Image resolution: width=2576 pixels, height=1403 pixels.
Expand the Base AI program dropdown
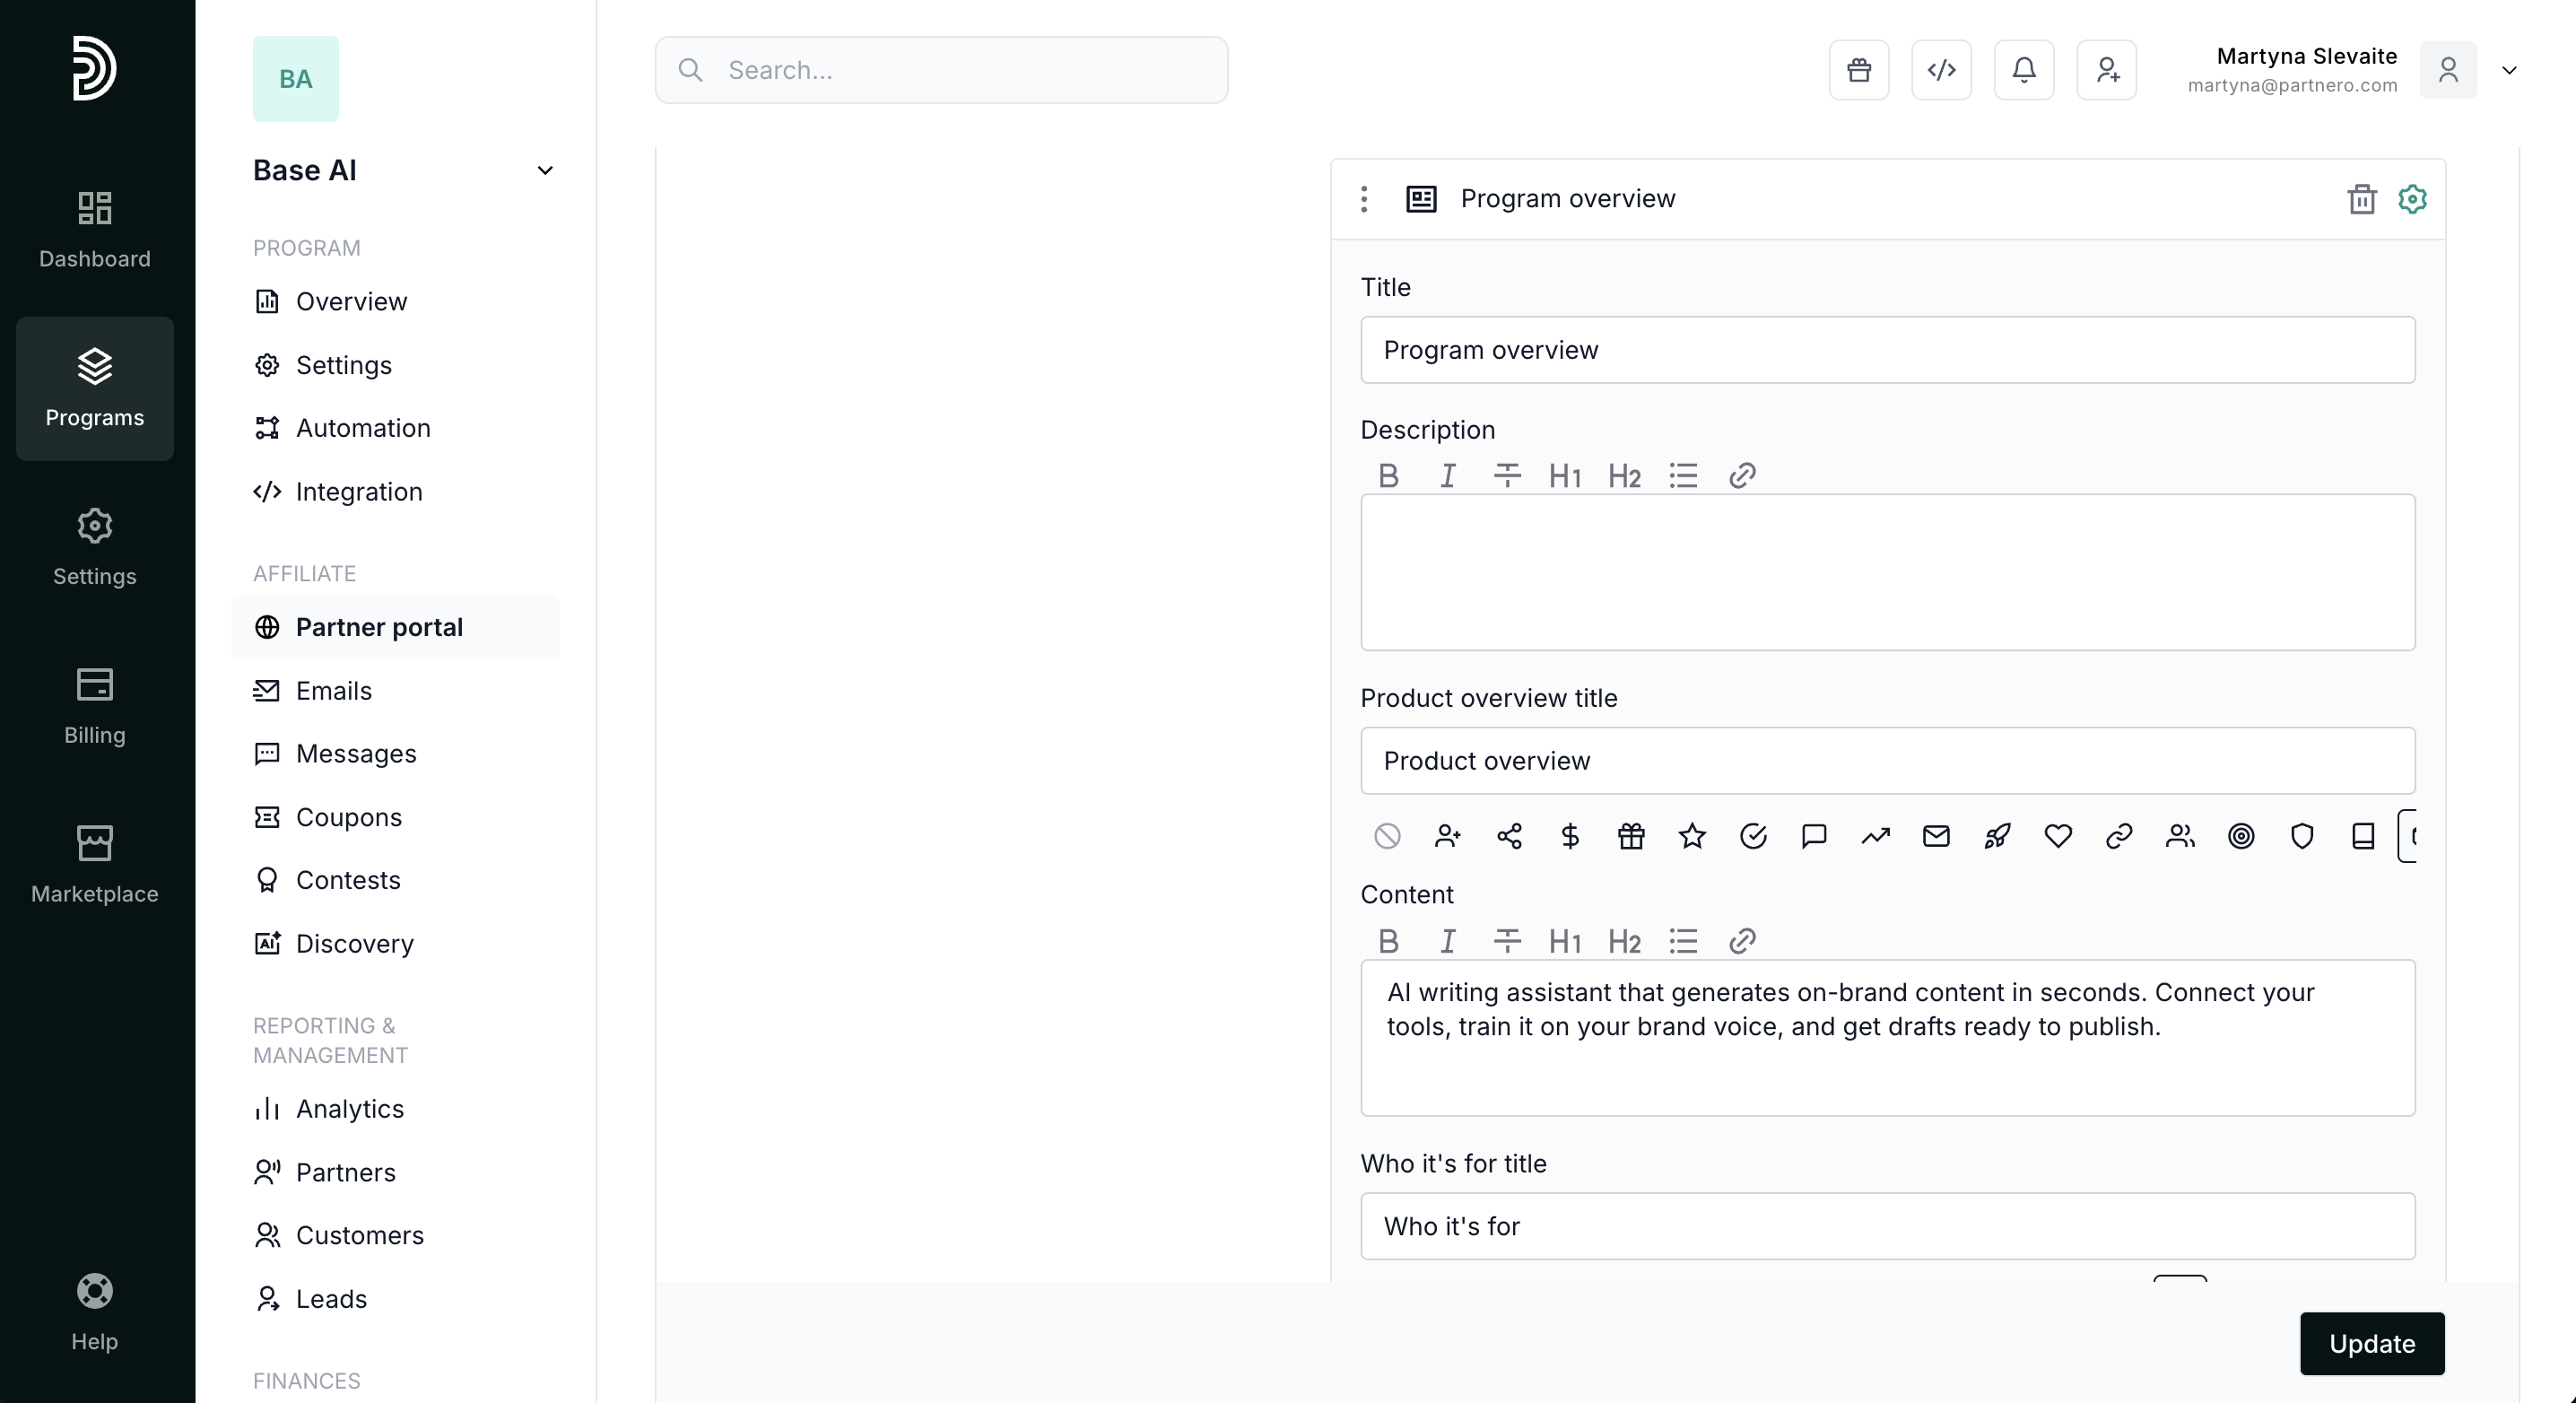pos(545,171)
